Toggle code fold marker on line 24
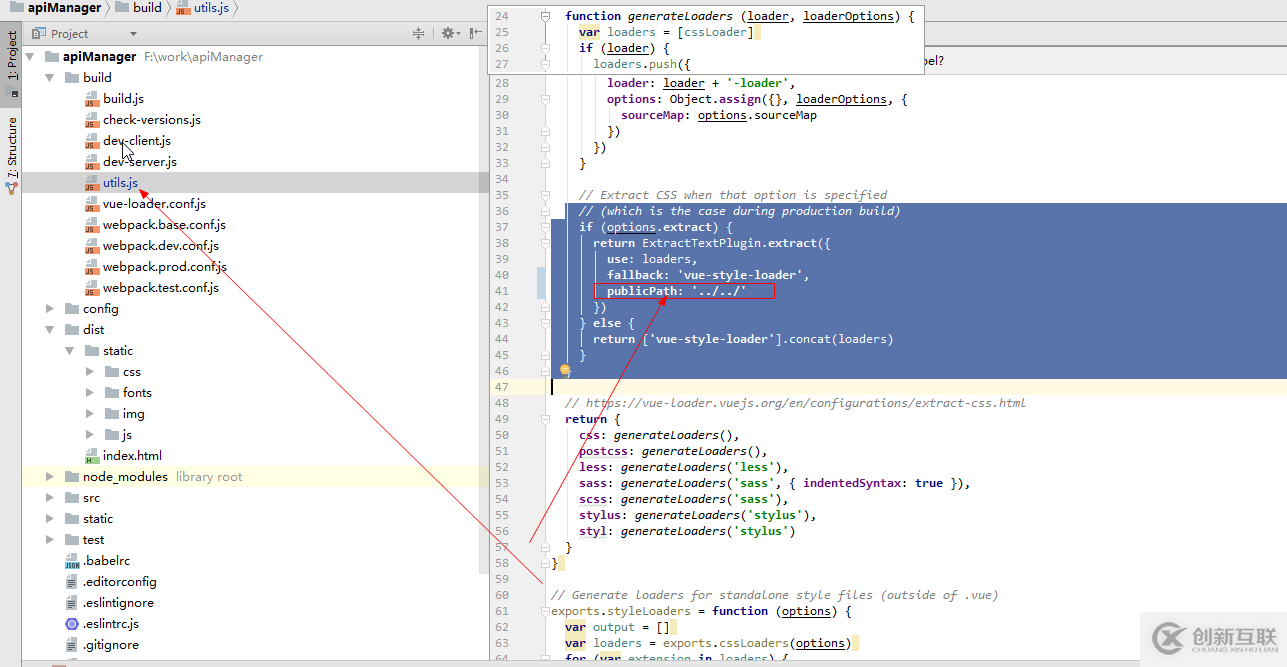 click(x=545, y=16)
